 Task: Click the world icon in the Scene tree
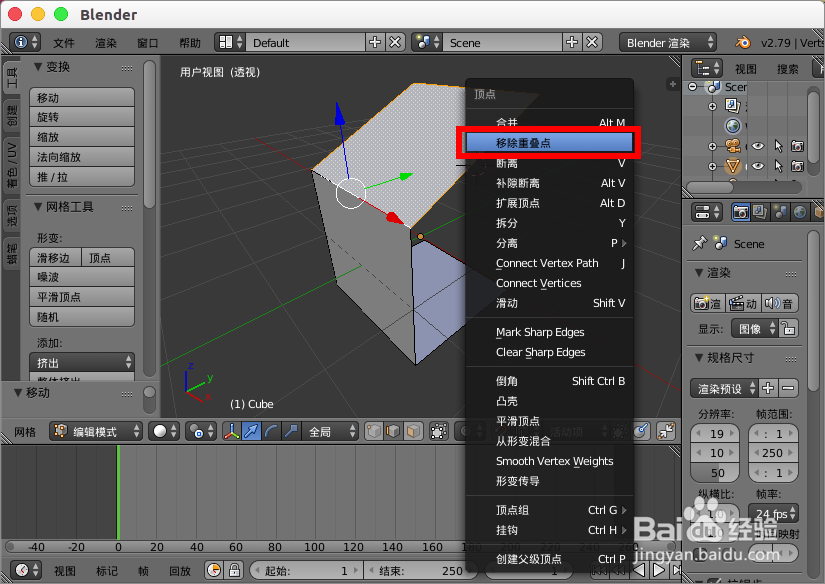(731, 124)
